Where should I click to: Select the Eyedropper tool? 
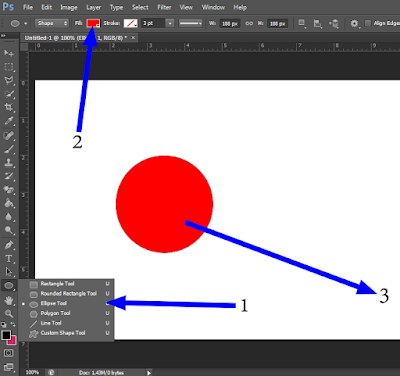(x=9, y=121)
